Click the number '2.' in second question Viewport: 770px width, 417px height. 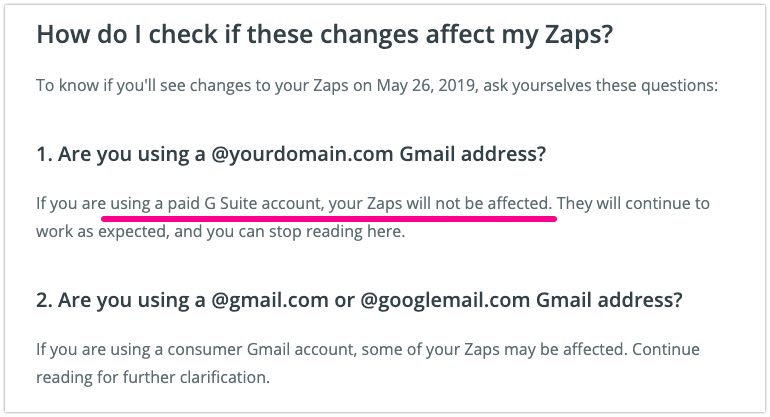(45, 300)
